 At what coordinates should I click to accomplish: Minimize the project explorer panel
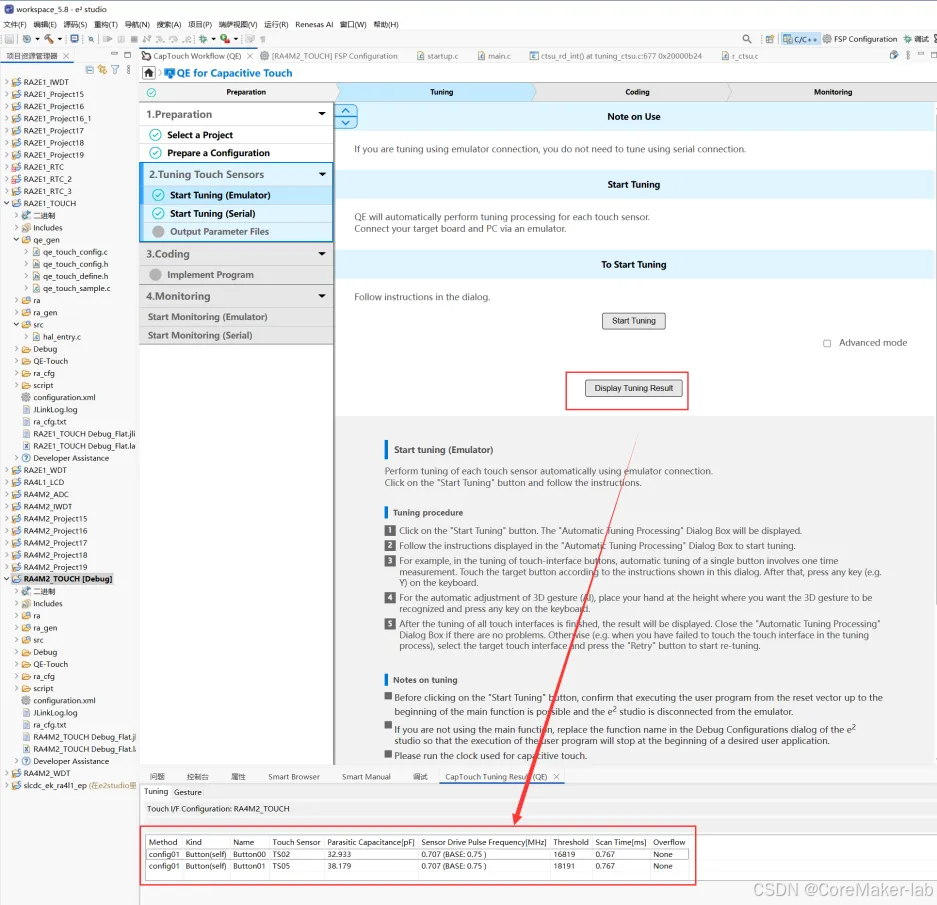[x=114, y=54]
